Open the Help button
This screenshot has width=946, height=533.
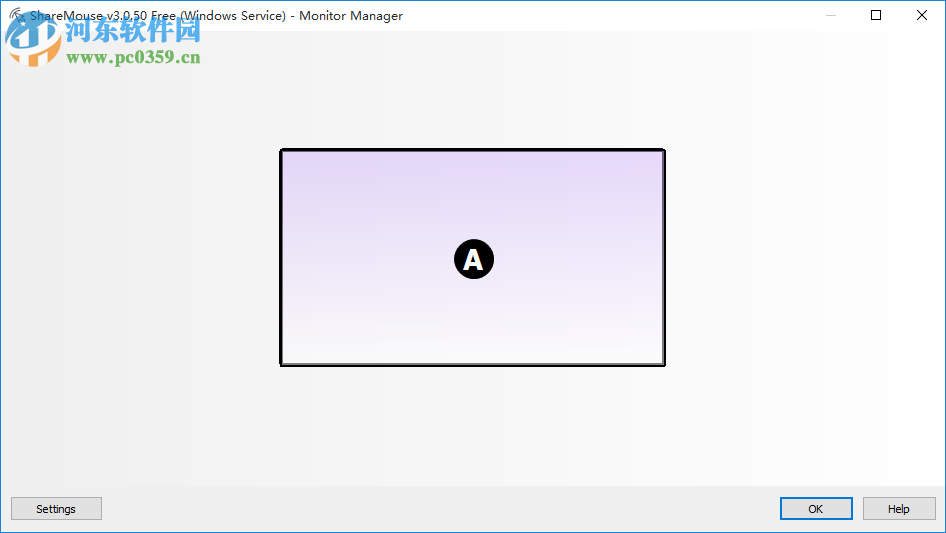898,508
